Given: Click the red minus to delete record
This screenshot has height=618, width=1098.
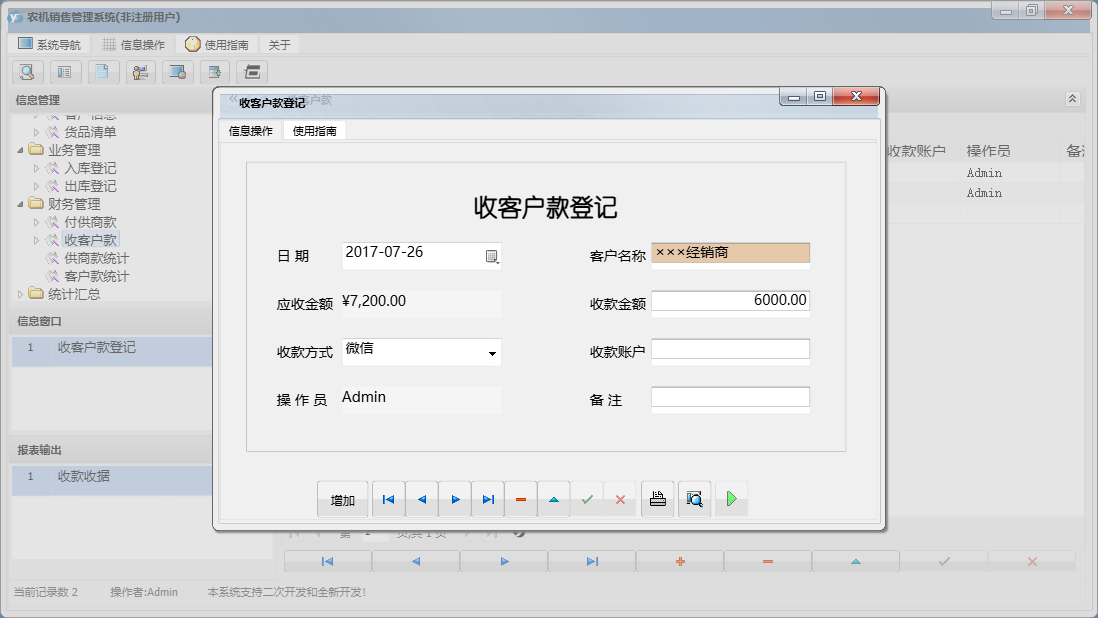Looking at the screenshot, I should pos(521,498).
